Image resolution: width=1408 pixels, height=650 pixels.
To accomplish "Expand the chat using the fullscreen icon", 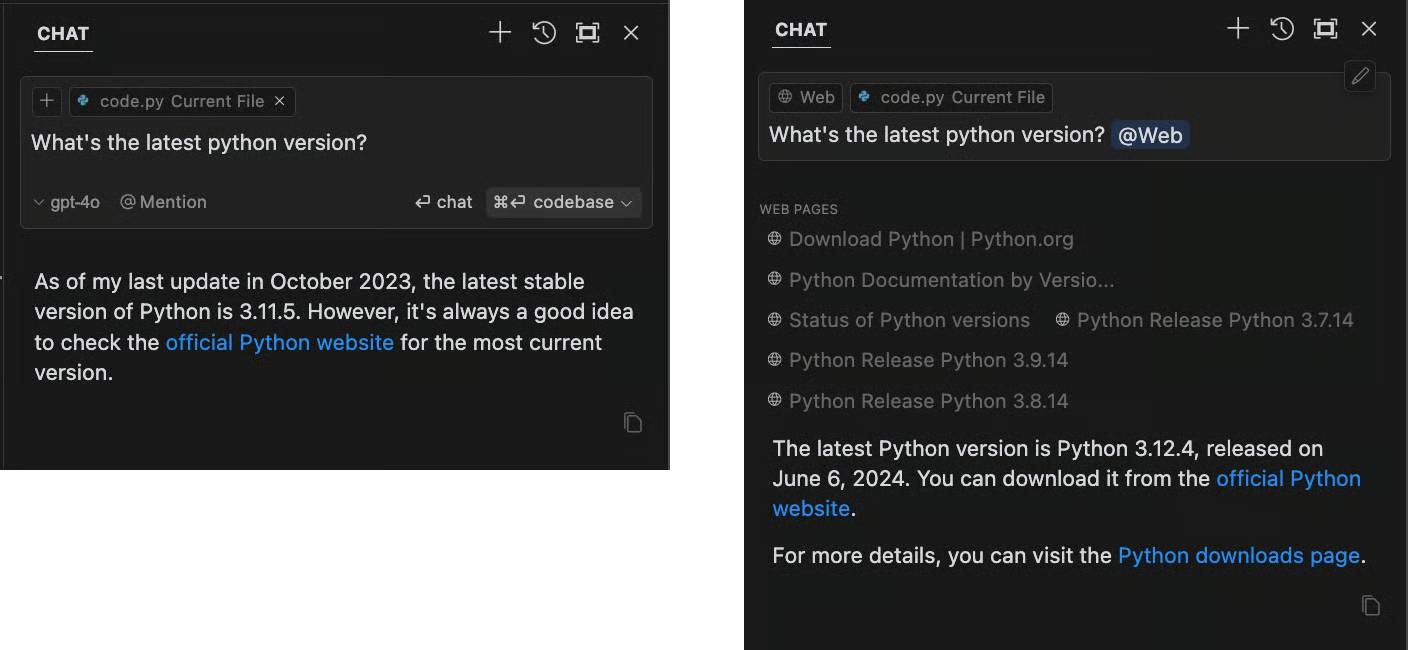I will 587,32.
